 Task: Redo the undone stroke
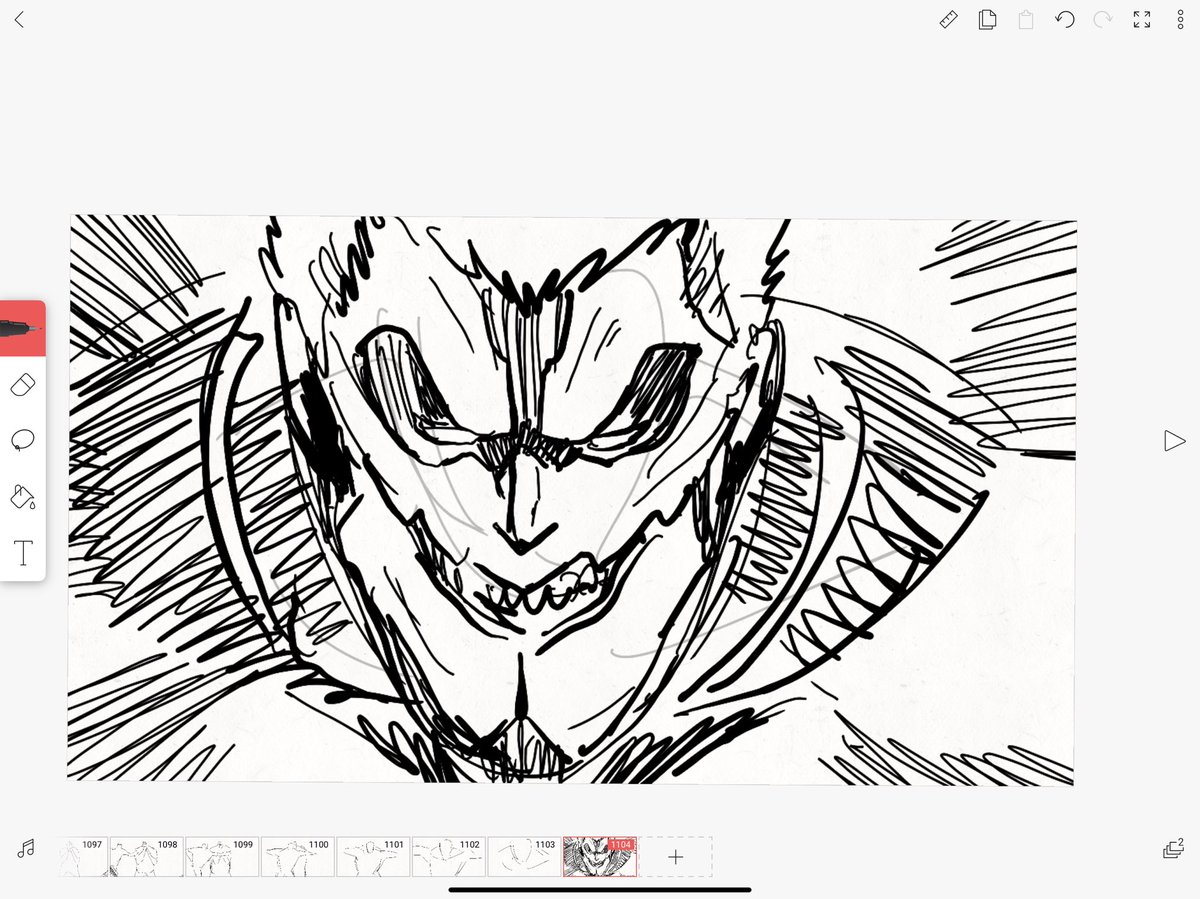1103,20
